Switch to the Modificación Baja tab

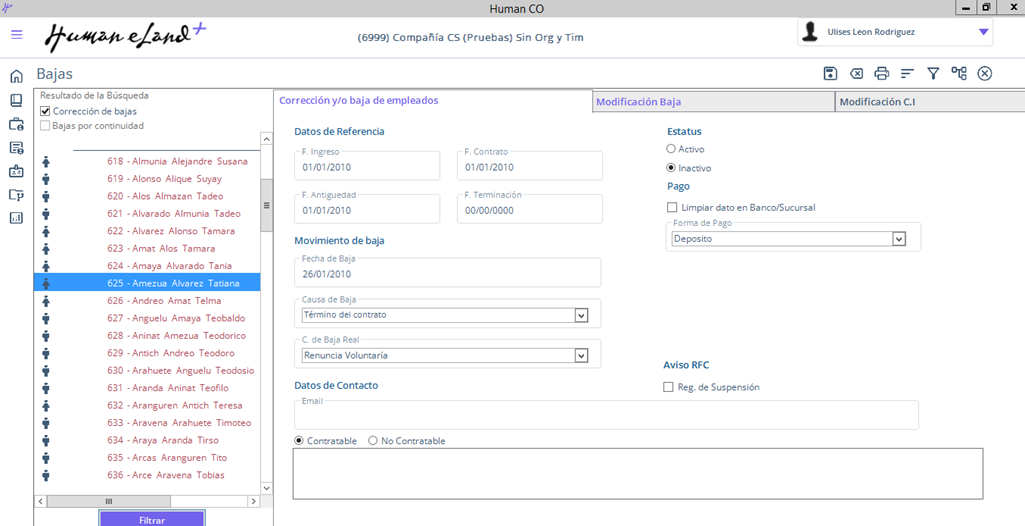click(x=638, y=102)
